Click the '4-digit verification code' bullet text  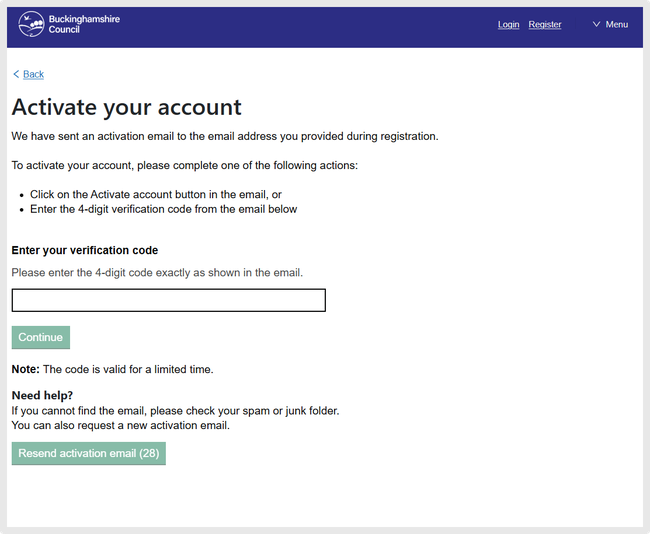[x=163, y=209]
